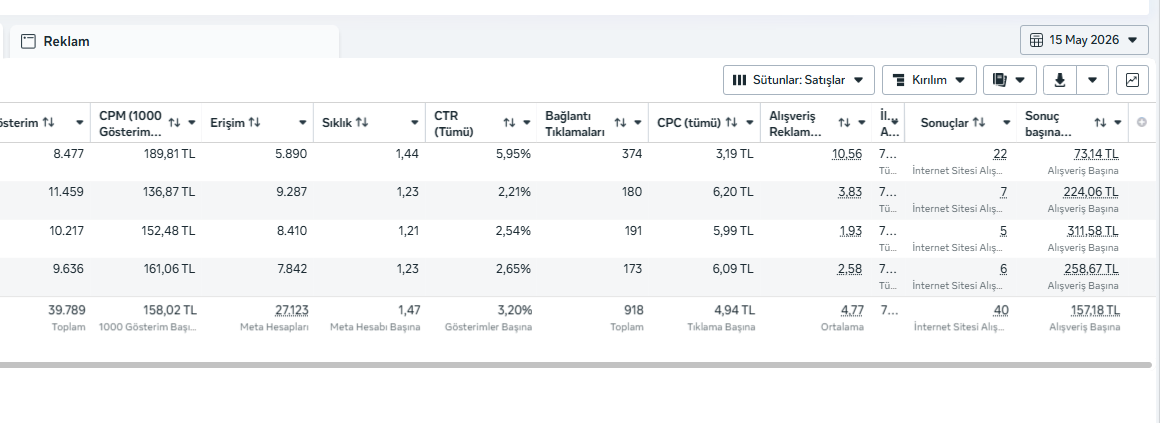Open the Kırılım dropdown
1160x423 pixels.
tap(929, 80)
